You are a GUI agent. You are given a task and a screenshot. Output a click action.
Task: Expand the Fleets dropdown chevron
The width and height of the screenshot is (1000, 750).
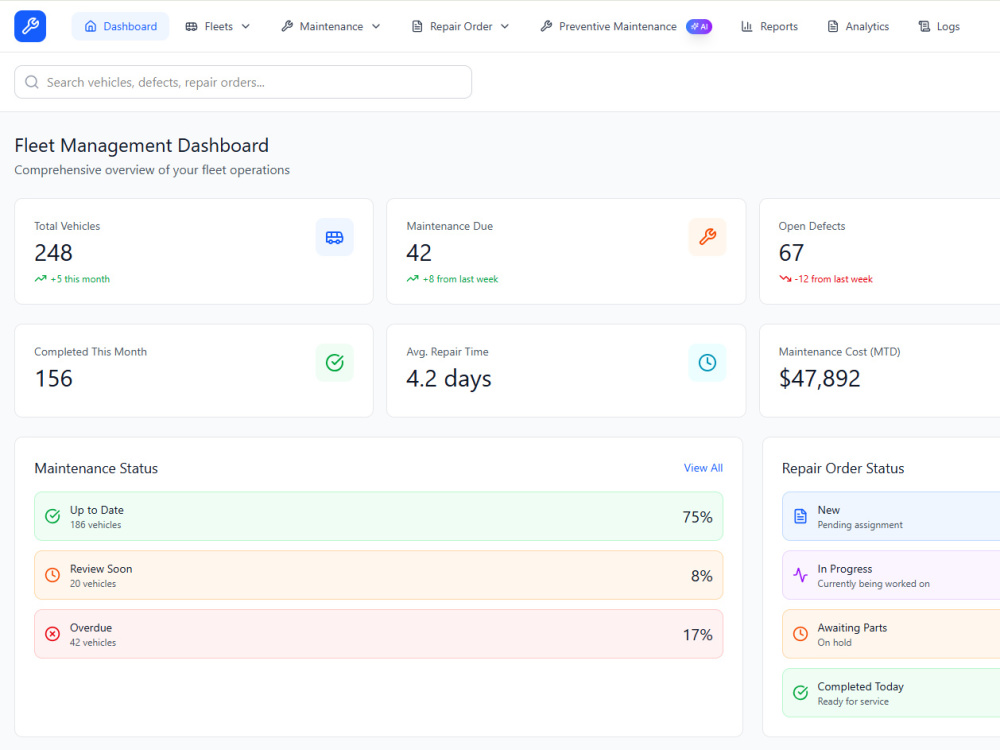[x=246, y=26]
